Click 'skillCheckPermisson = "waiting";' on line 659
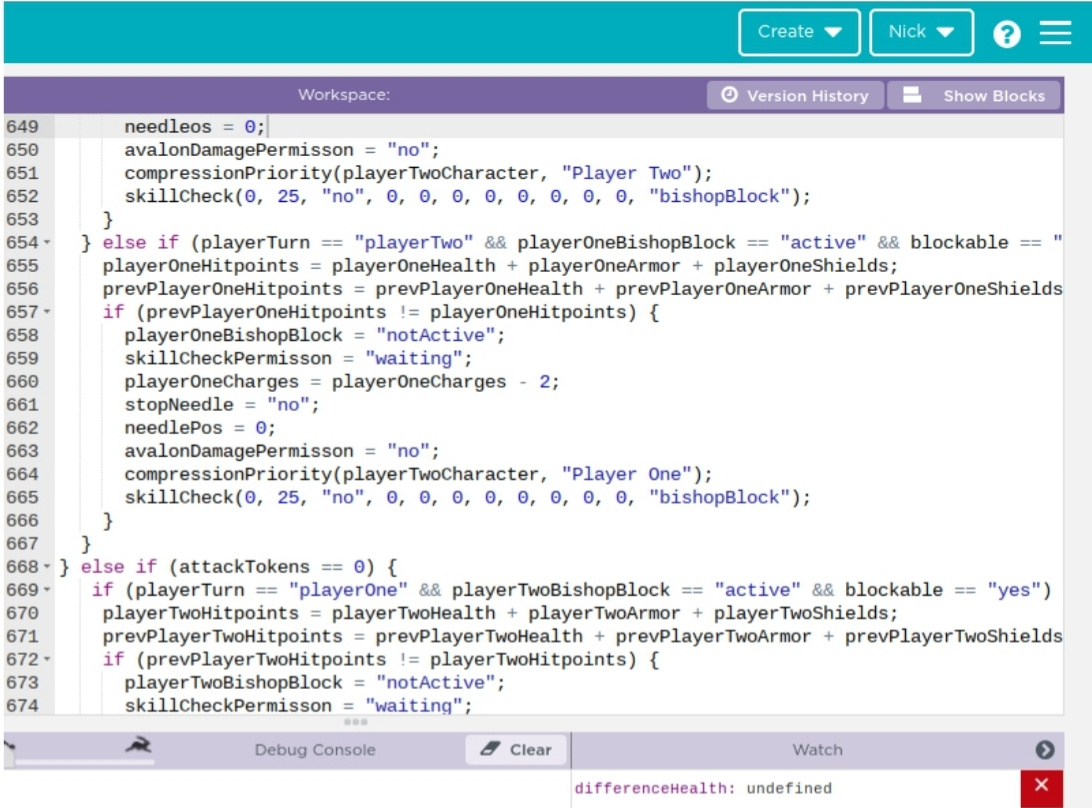This screenshot has height=808, width=1092. click(x=298, y=358)
